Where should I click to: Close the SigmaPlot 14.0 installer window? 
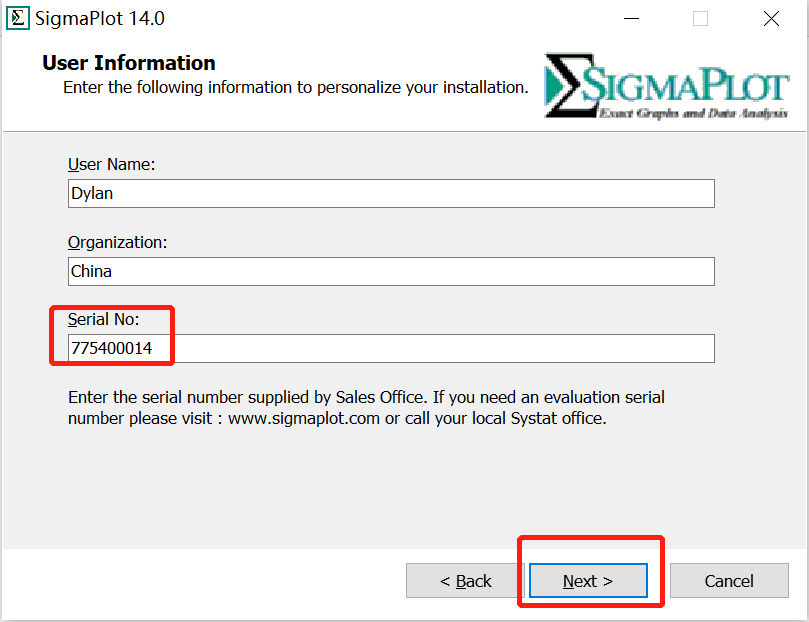(771, 19)
